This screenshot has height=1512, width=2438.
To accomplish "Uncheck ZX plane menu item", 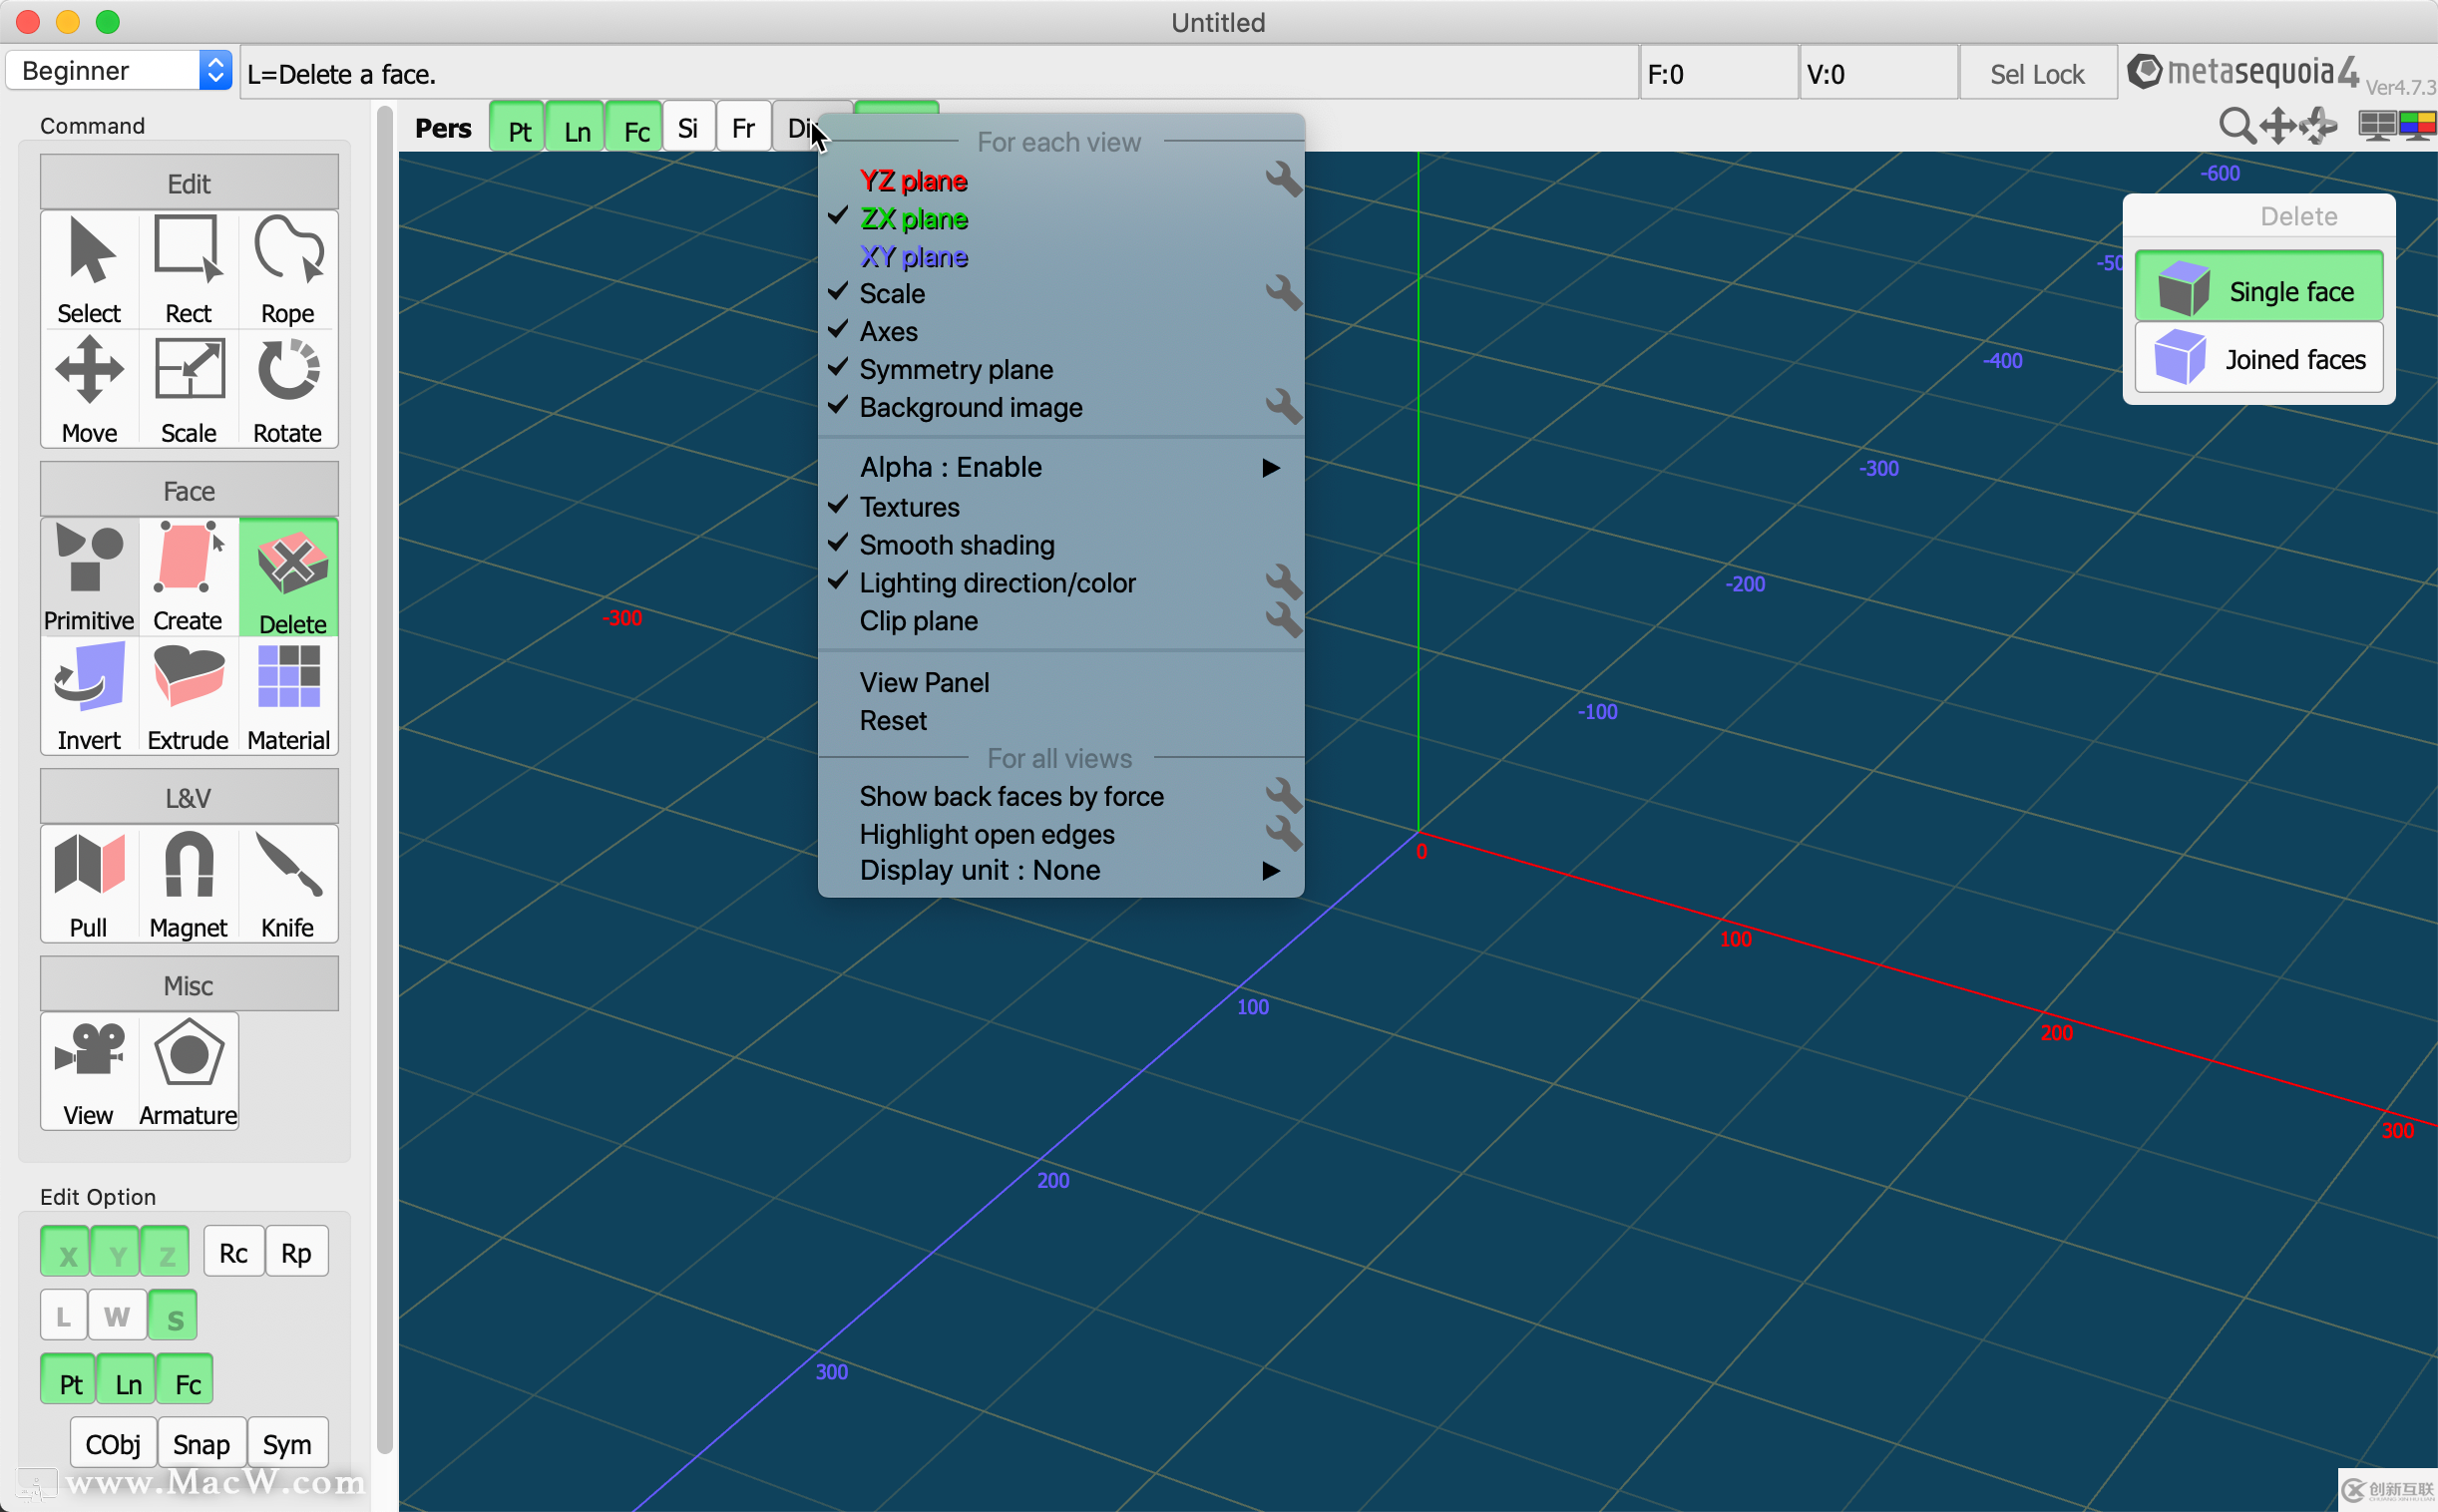I will pos(1061,218).
